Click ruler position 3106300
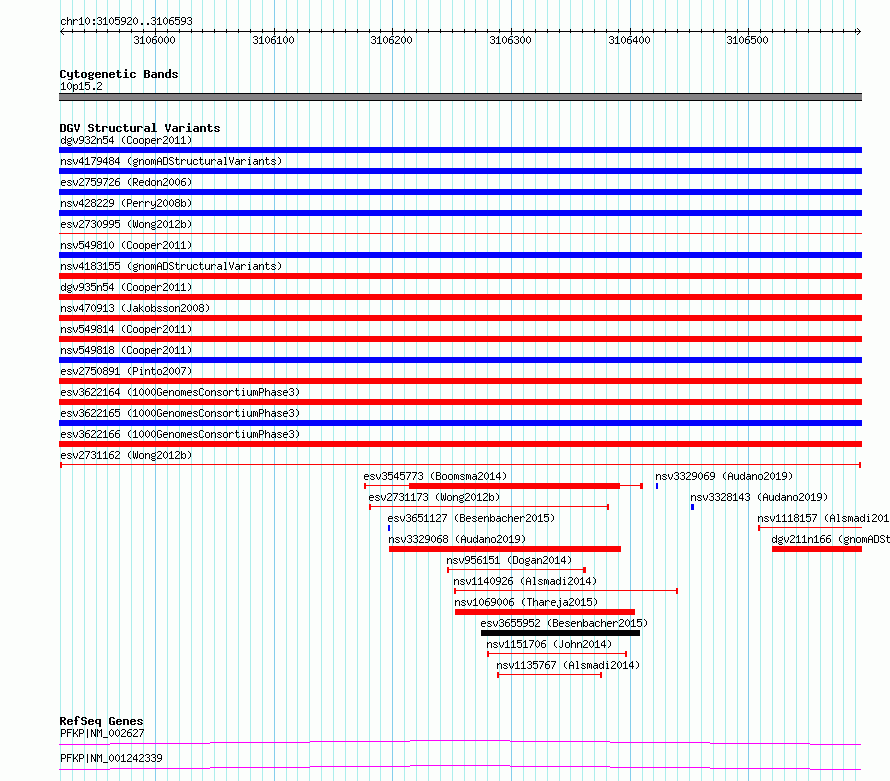Screen dimensions: 890x781 511,40
